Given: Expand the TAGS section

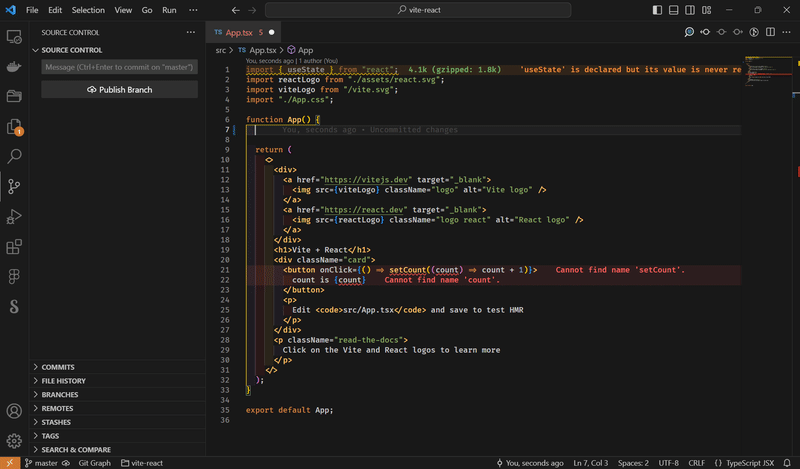Looking at the screenshot, I should pyautogui.click(x=117, y=436).
